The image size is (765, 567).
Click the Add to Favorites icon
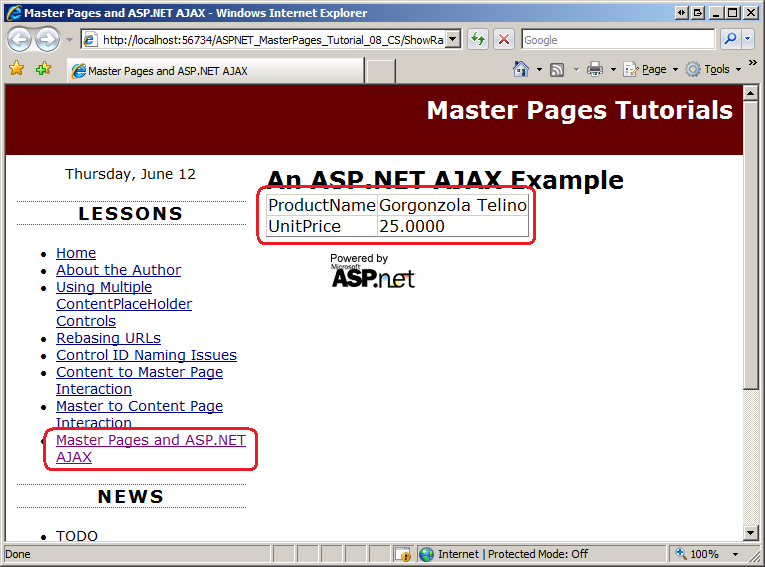43,69
